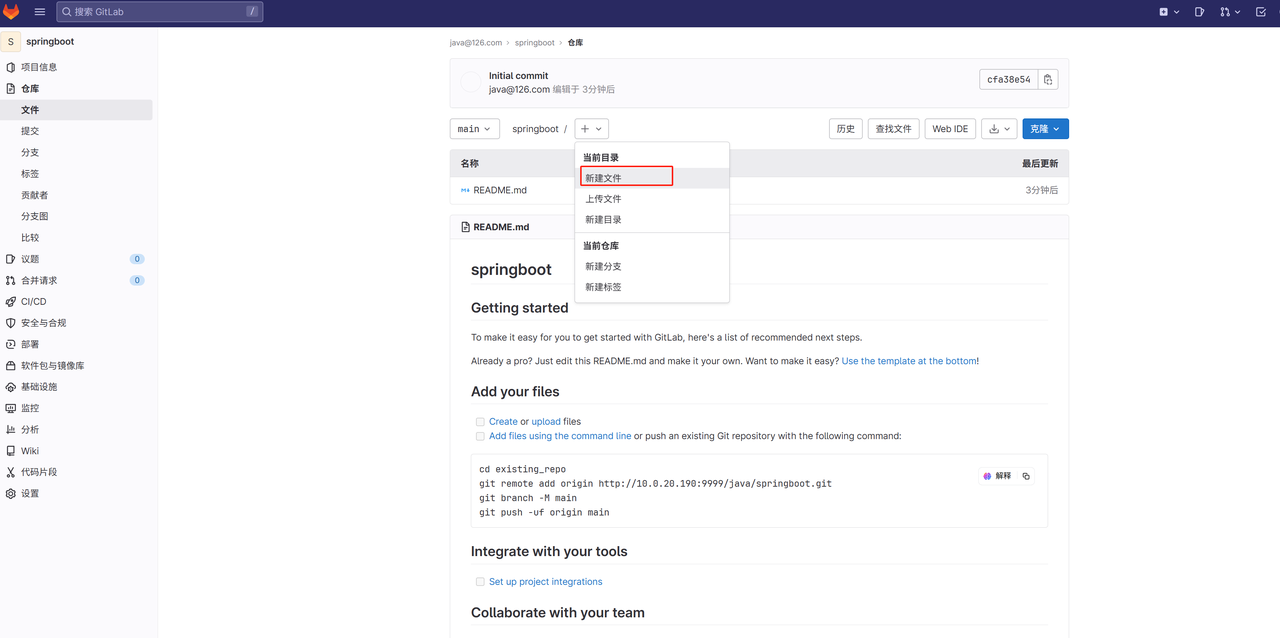Open the CI/CD sidebar section
This screenshot has width=1280, height=638.
33,301
